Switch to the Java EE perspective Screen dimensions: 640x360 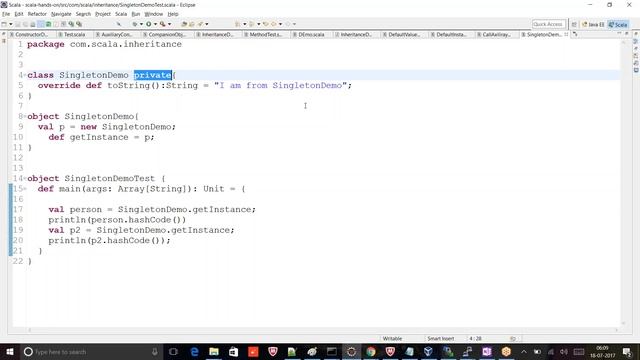593,24
